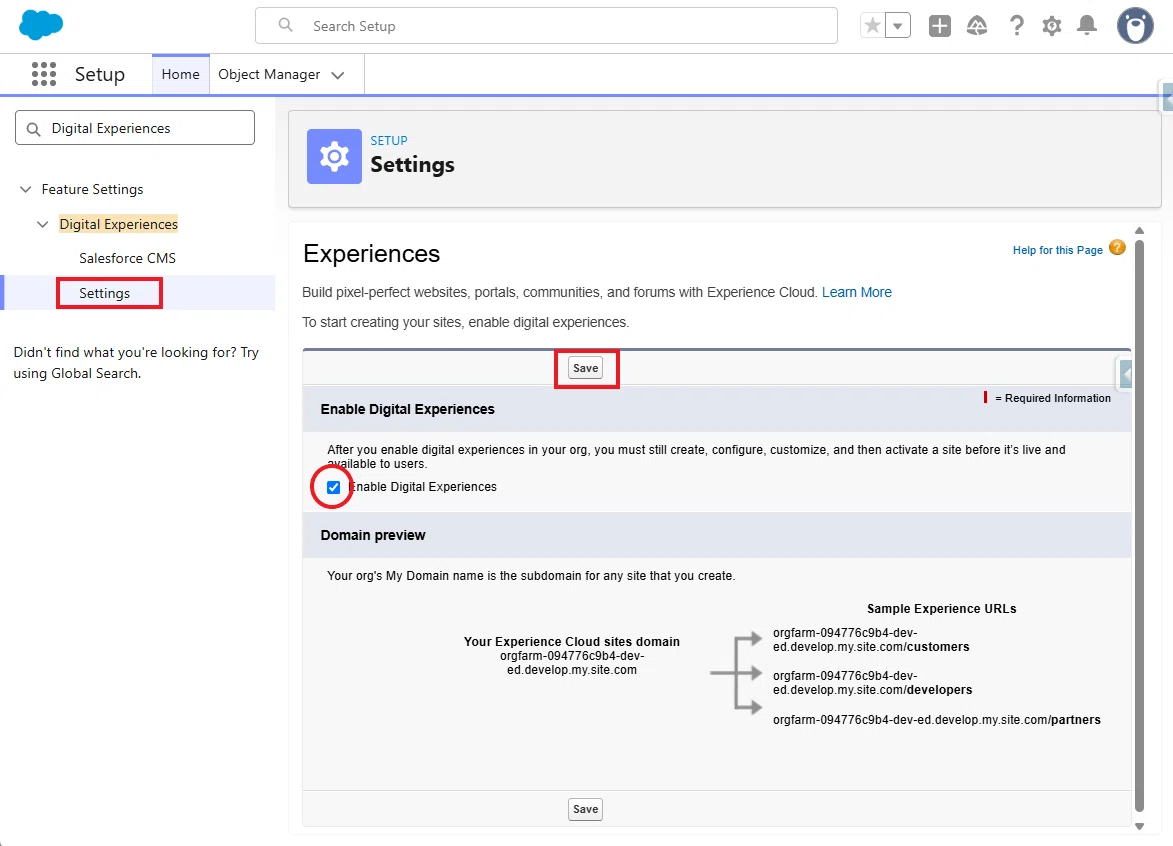Switch to the Home tab
The width and height of the screenshot is (1173, 846).
(180, 74)
